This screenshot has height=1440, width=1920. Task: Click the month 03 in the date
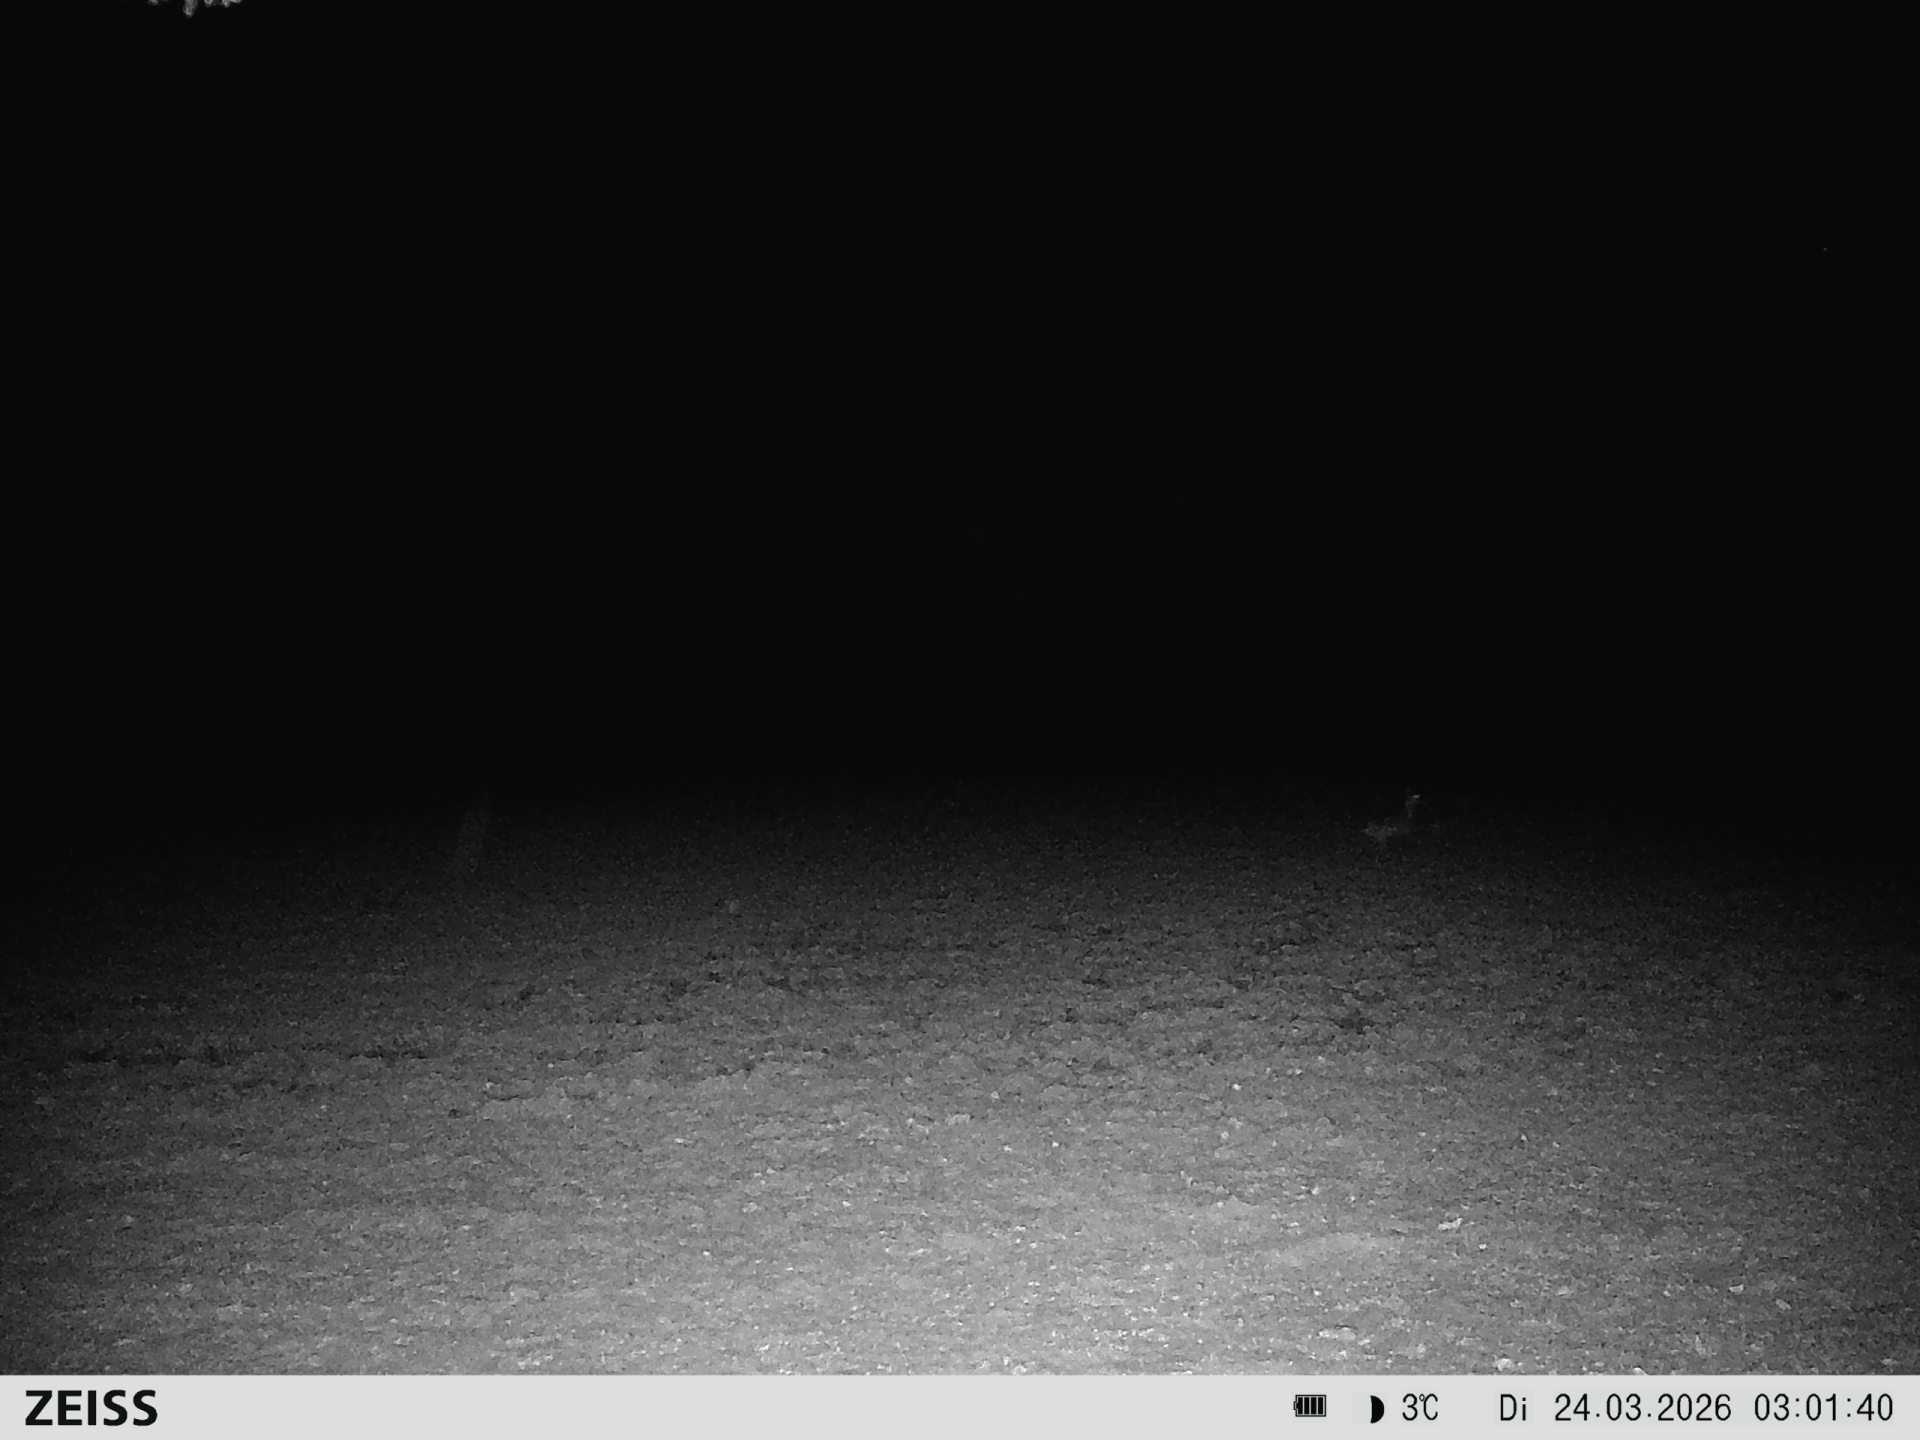point(1622,1408)
